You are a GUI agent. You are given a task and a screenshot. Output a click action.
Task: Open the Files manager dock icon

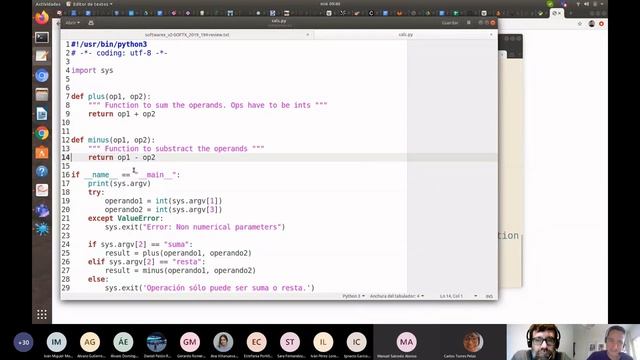42,95
